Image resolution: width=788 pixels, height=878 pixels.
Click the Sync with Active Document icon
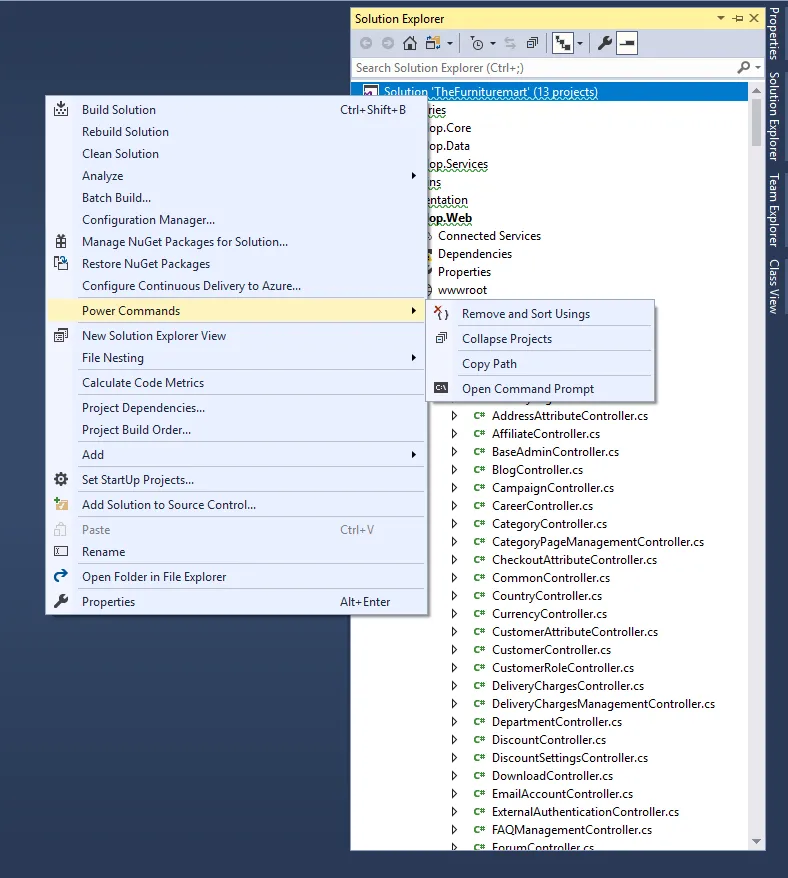510,43
